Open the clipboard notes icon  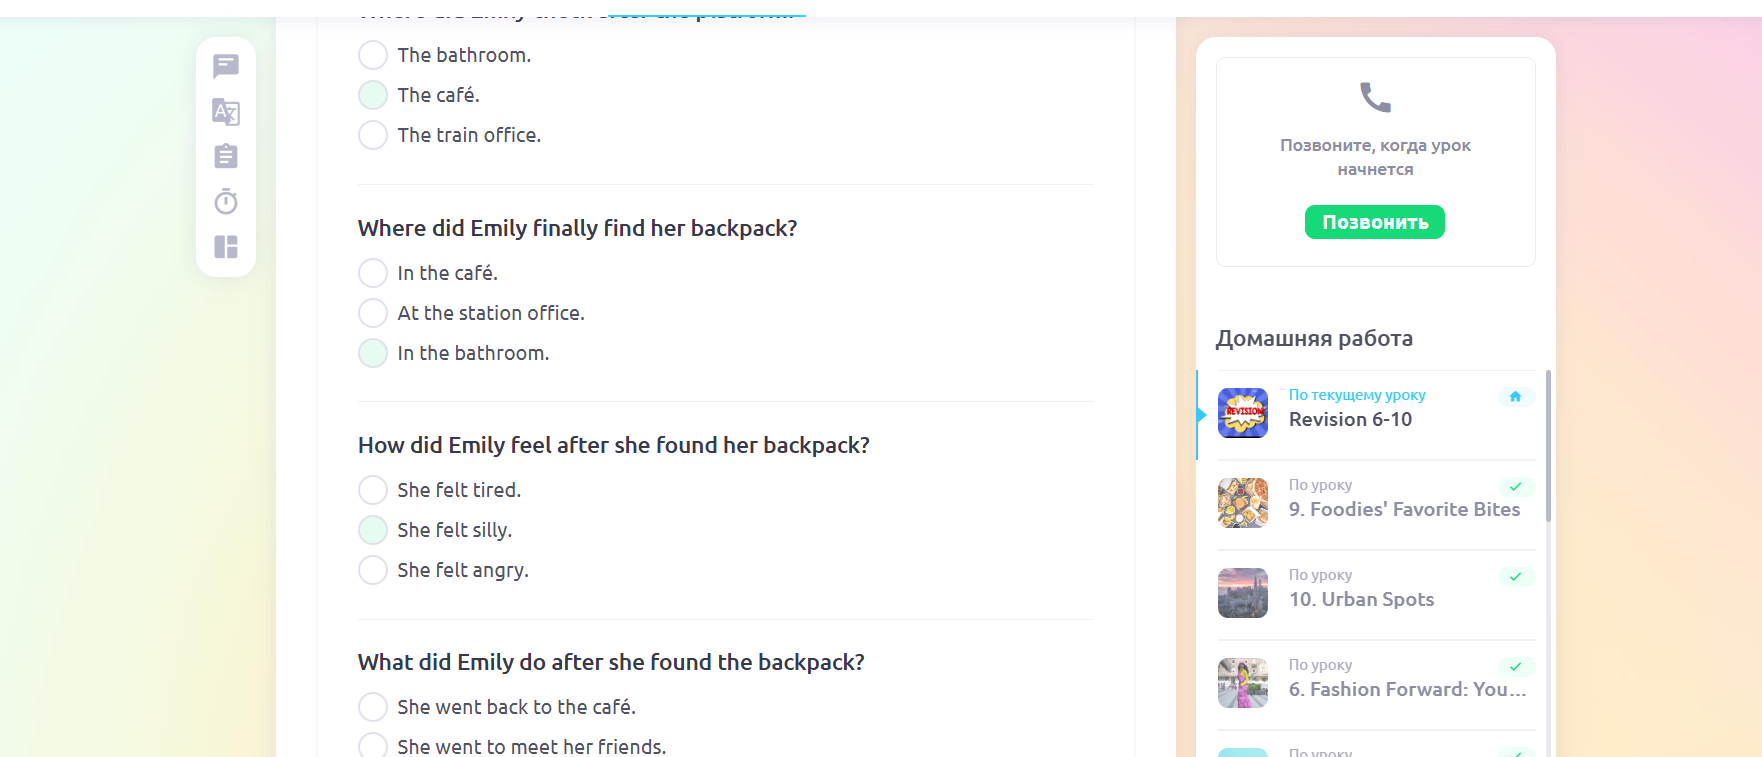coord(226,156)
